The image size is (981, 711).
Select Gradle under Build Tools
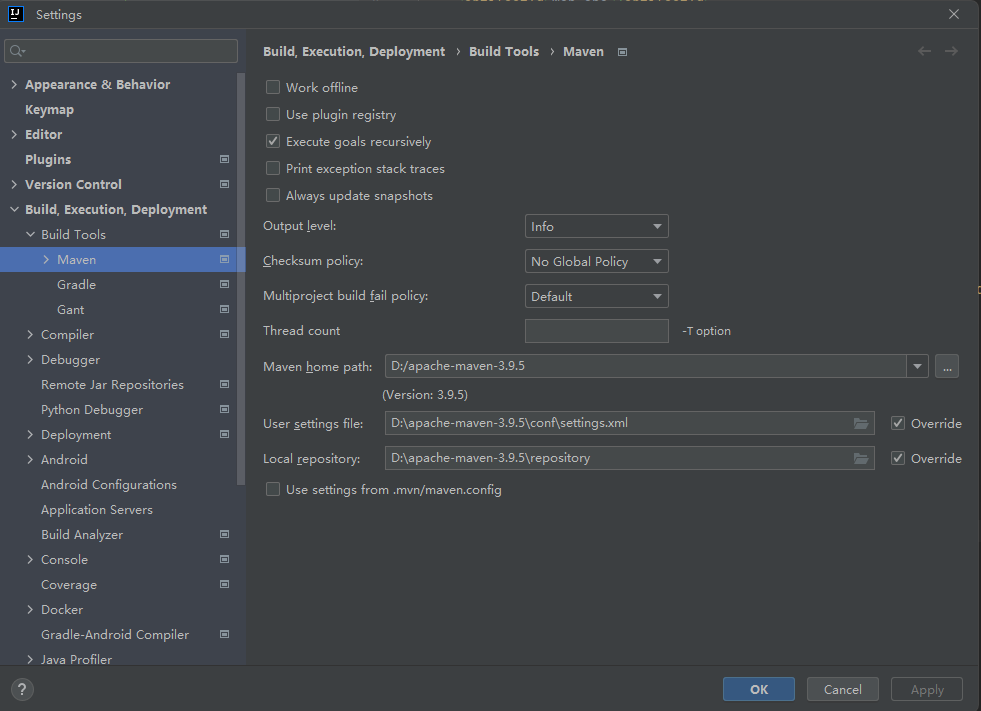coord(76,285)
